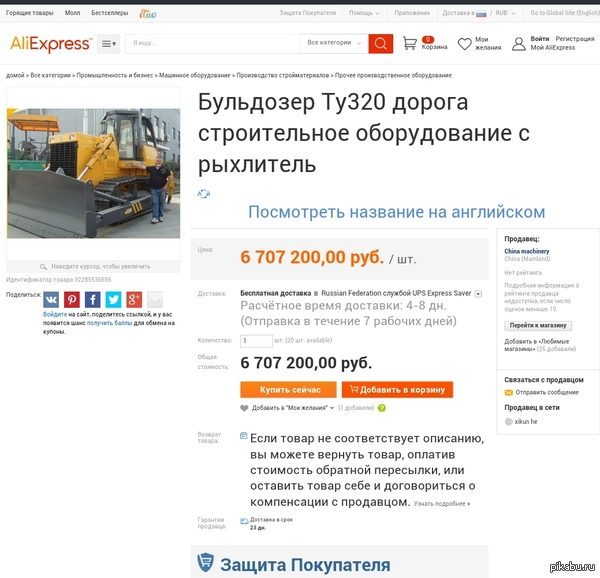Open Посмотреть название на английском link
Screen dimensions: 600x578
point(396,212)
